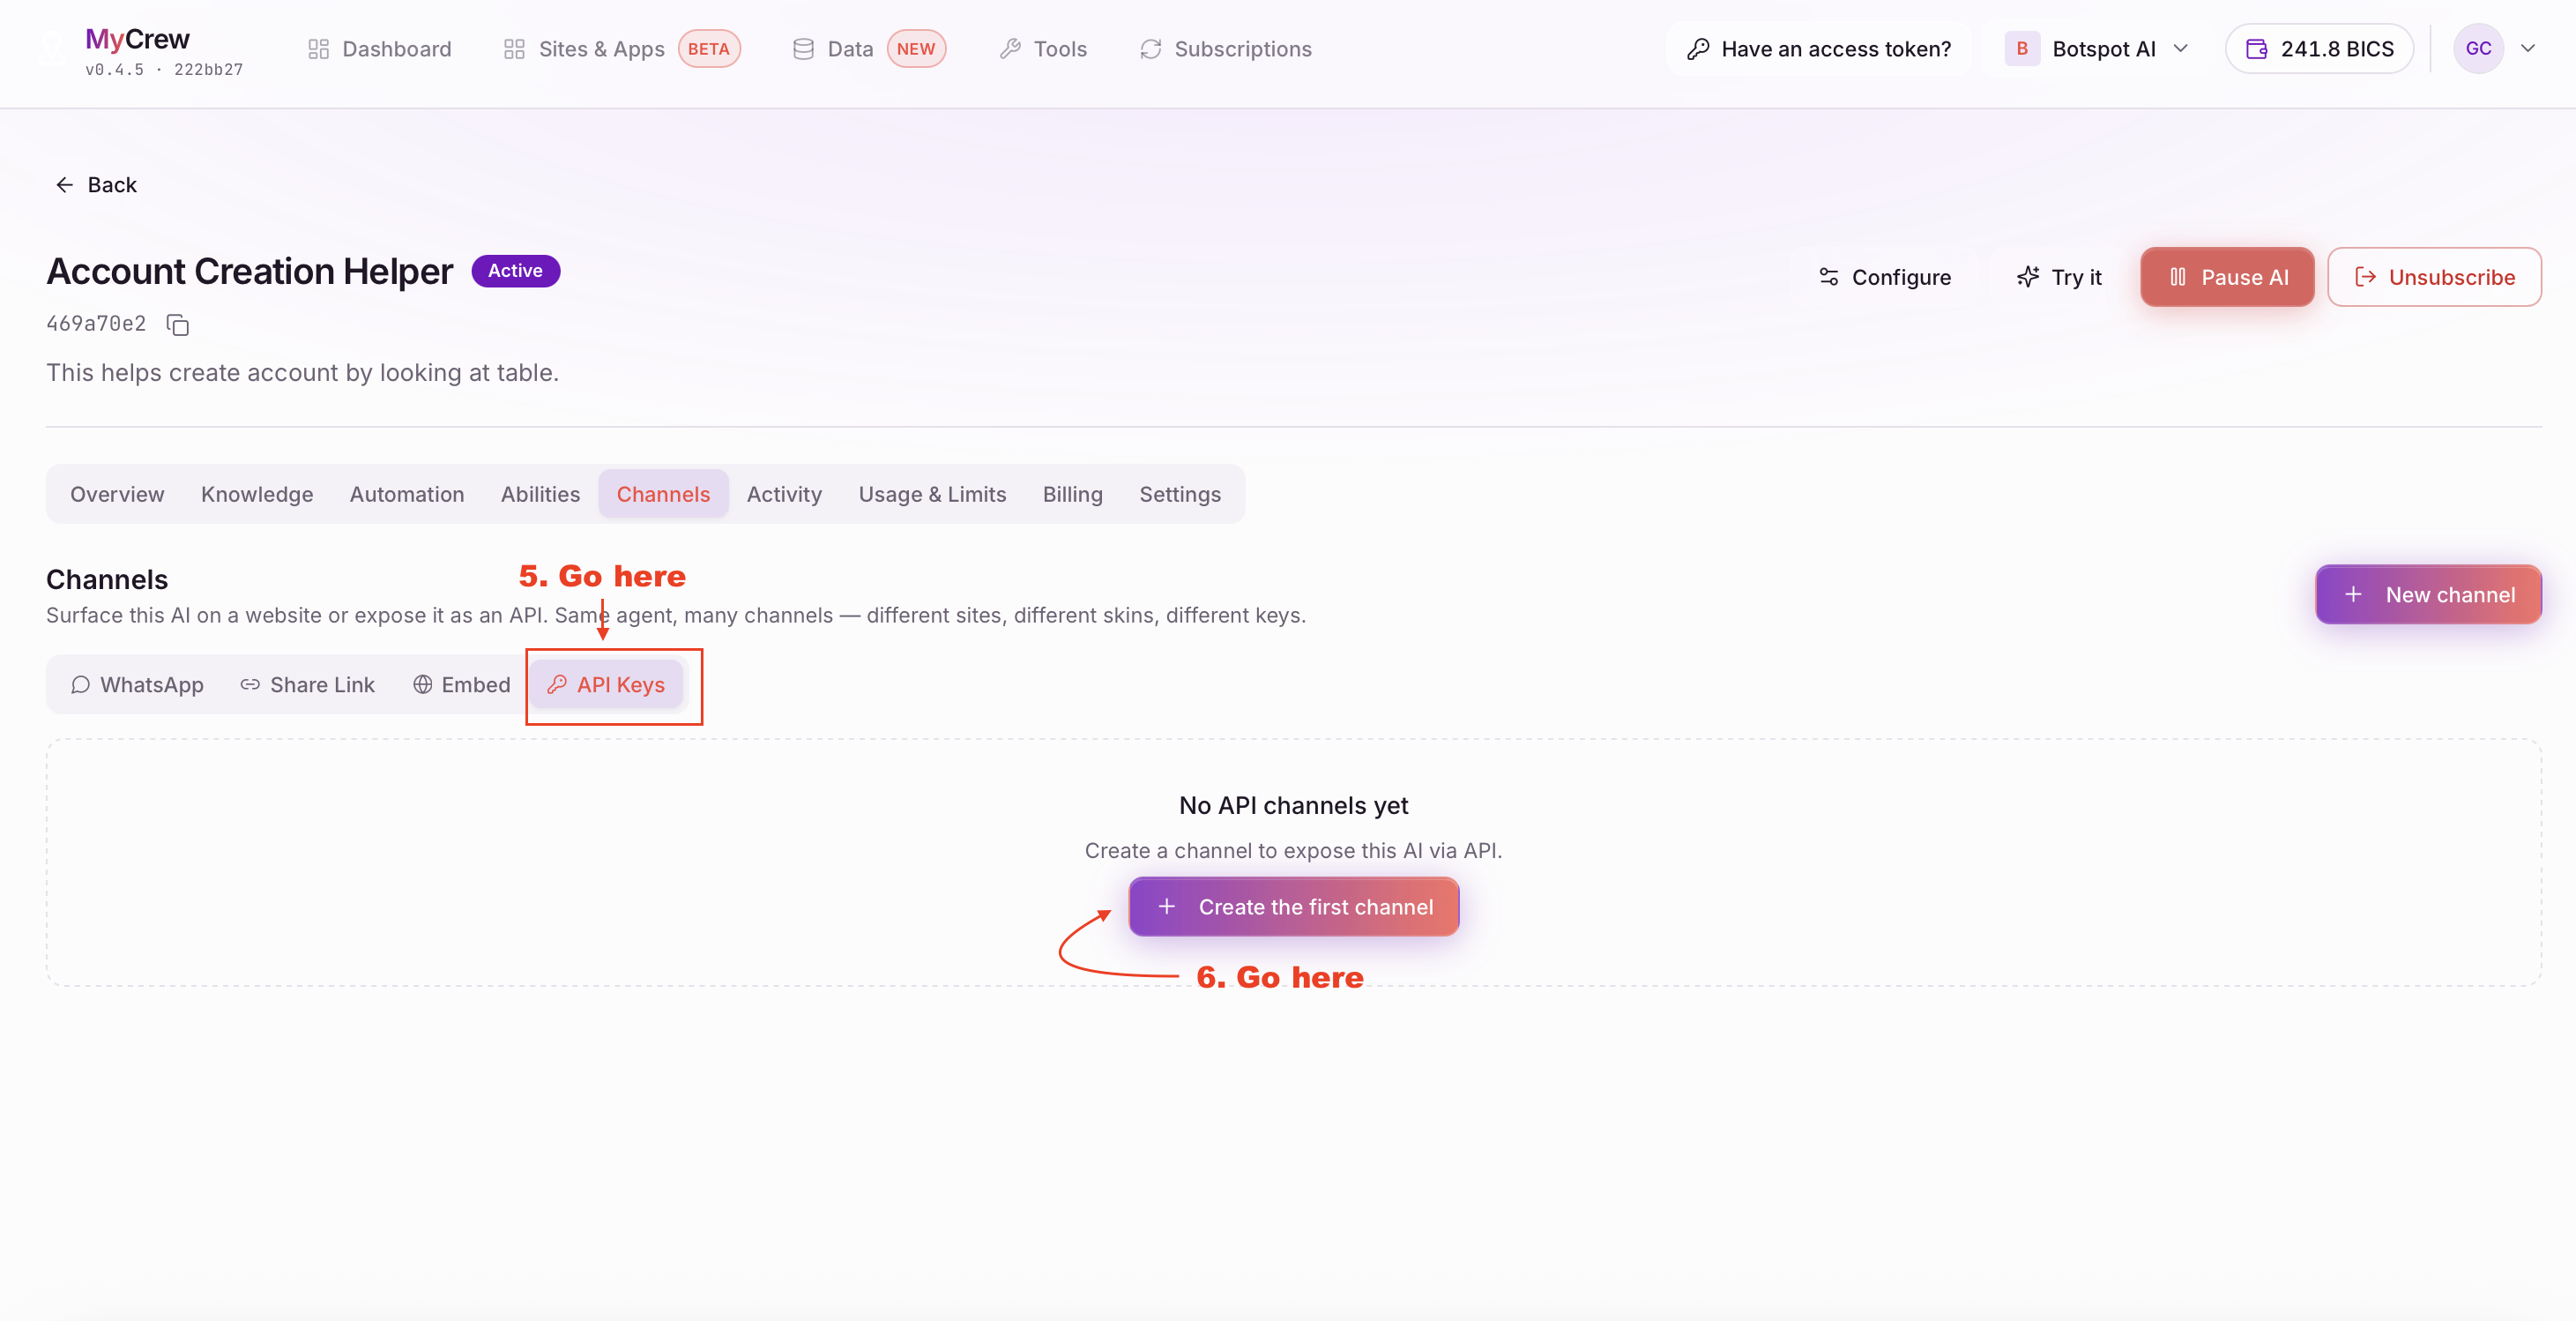Click Try it button

(2059, 277)
